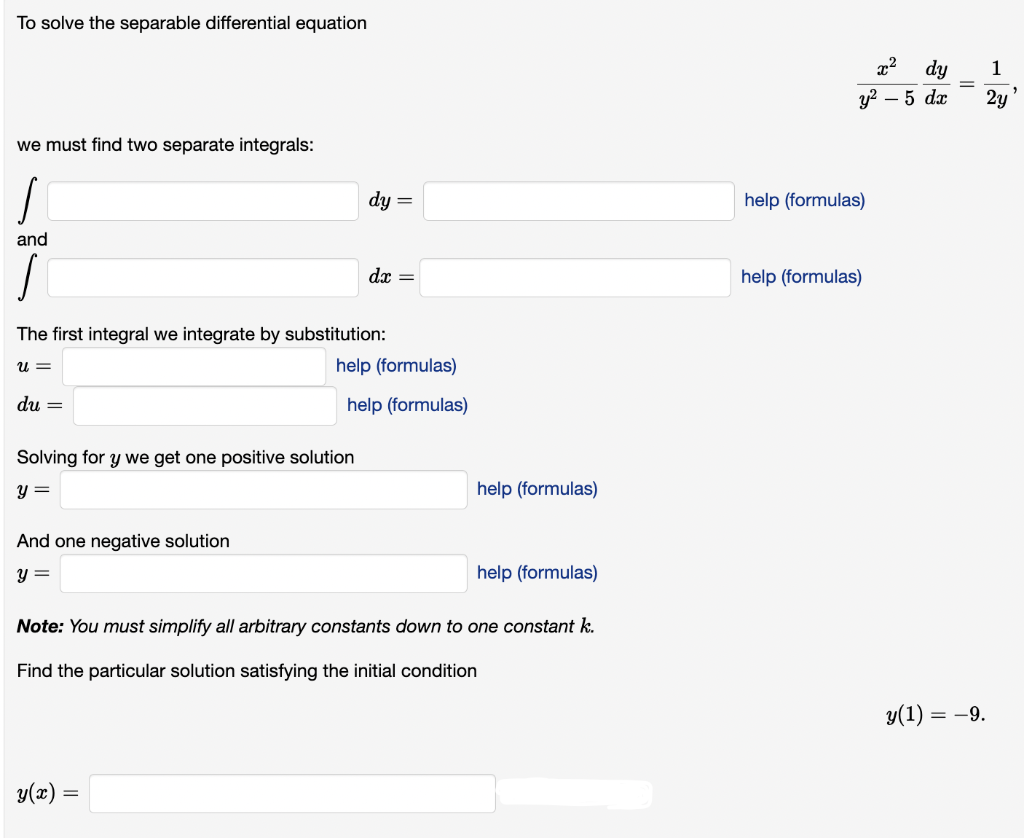Select the answer box after dx =

(x=577, y=277)
